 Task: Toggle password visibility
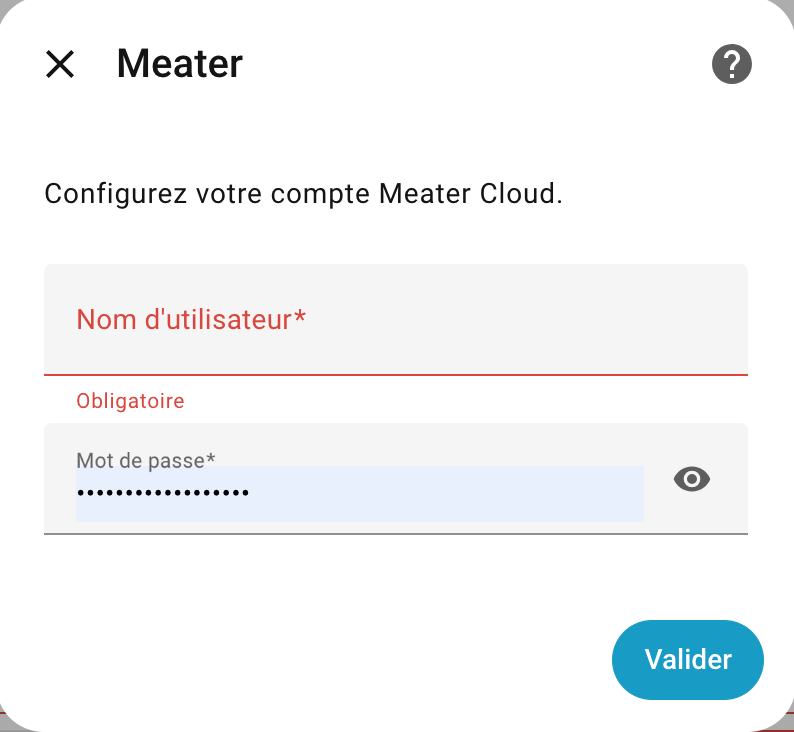pos(692,480)
